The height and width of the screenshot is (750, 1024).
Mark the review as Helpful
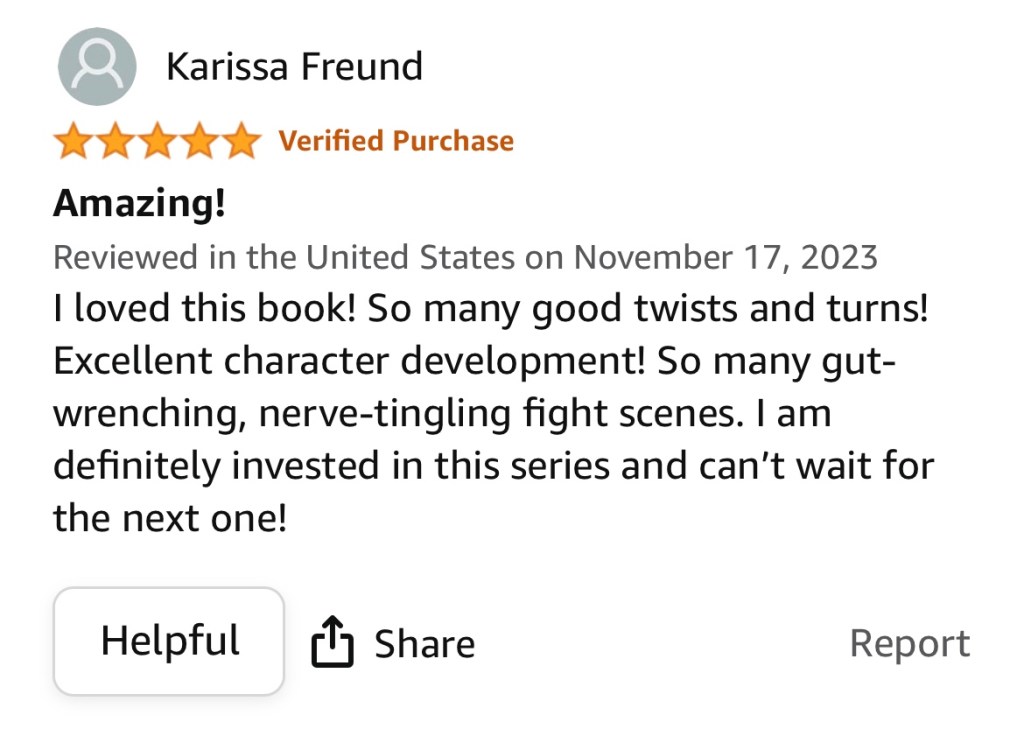(x=169, y=641)
